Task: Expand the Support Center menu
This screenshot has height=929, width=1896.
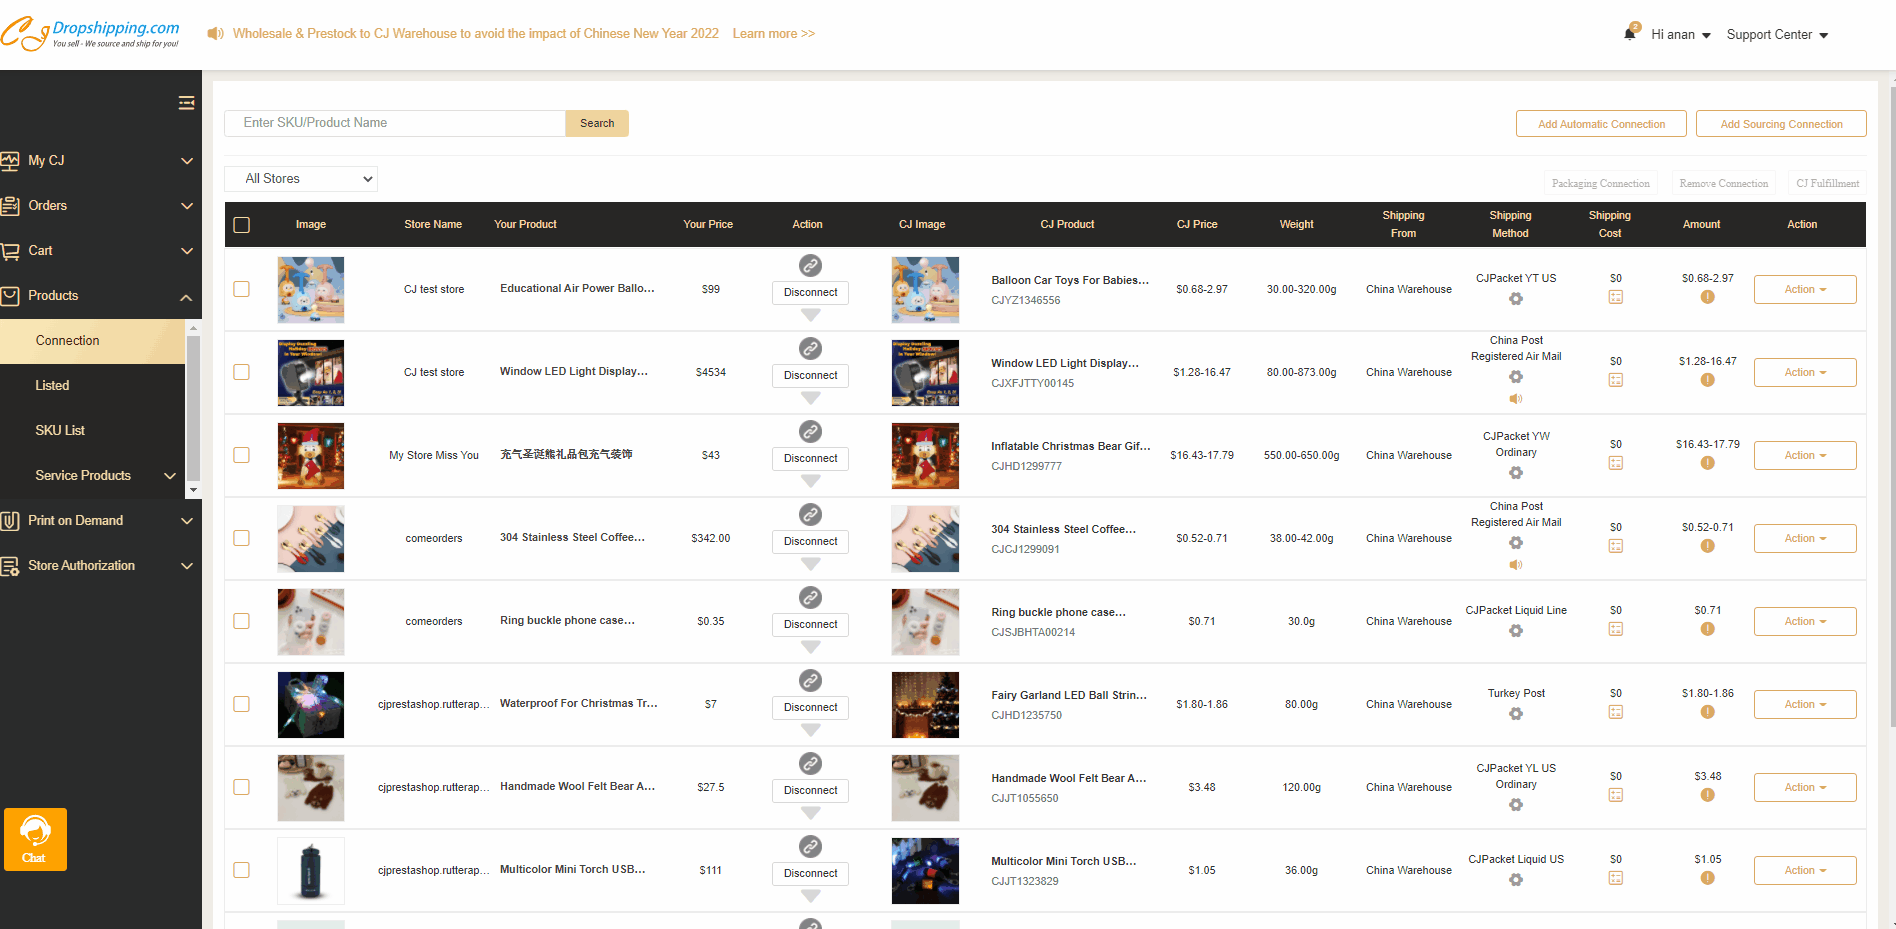Action: click(1777, 35)
